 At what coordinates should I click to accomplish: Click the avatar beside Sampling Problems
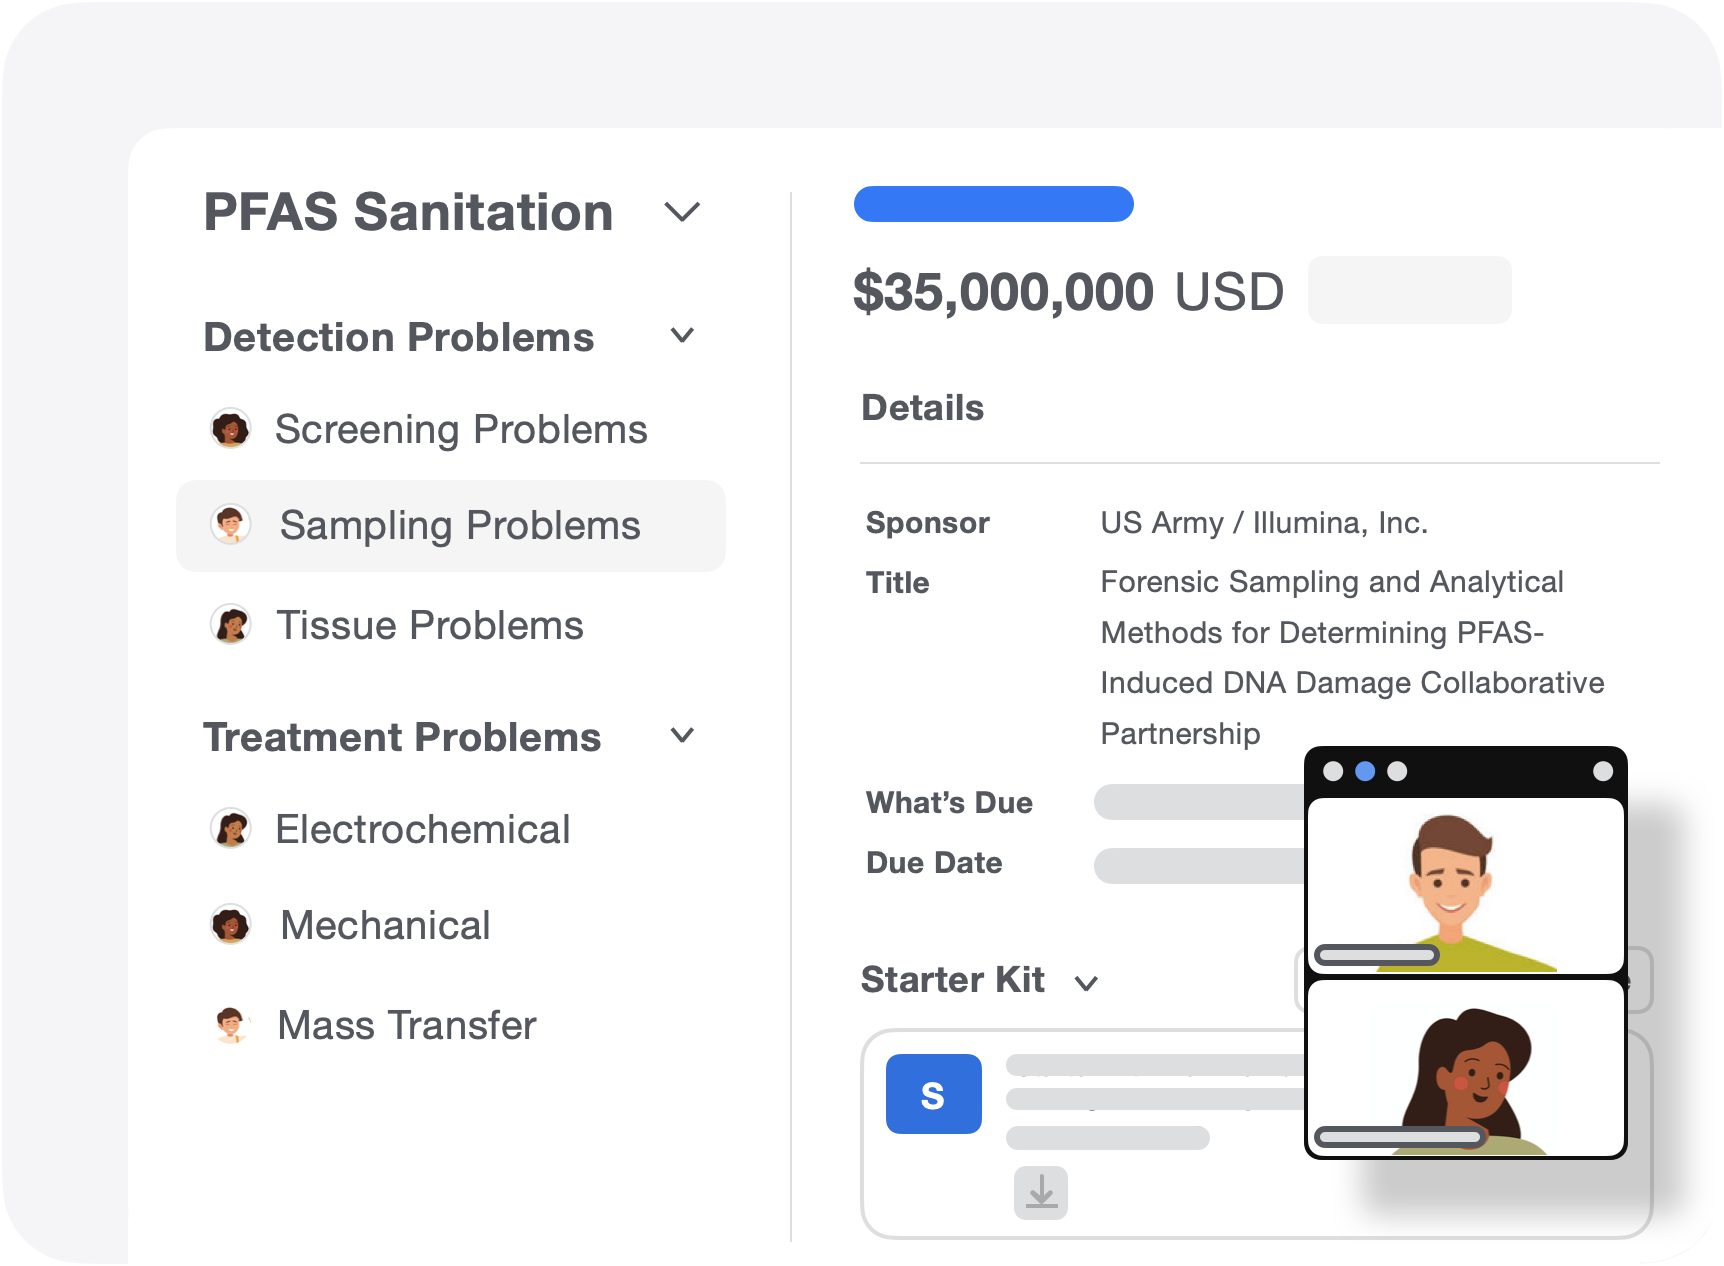click(231, 525)
